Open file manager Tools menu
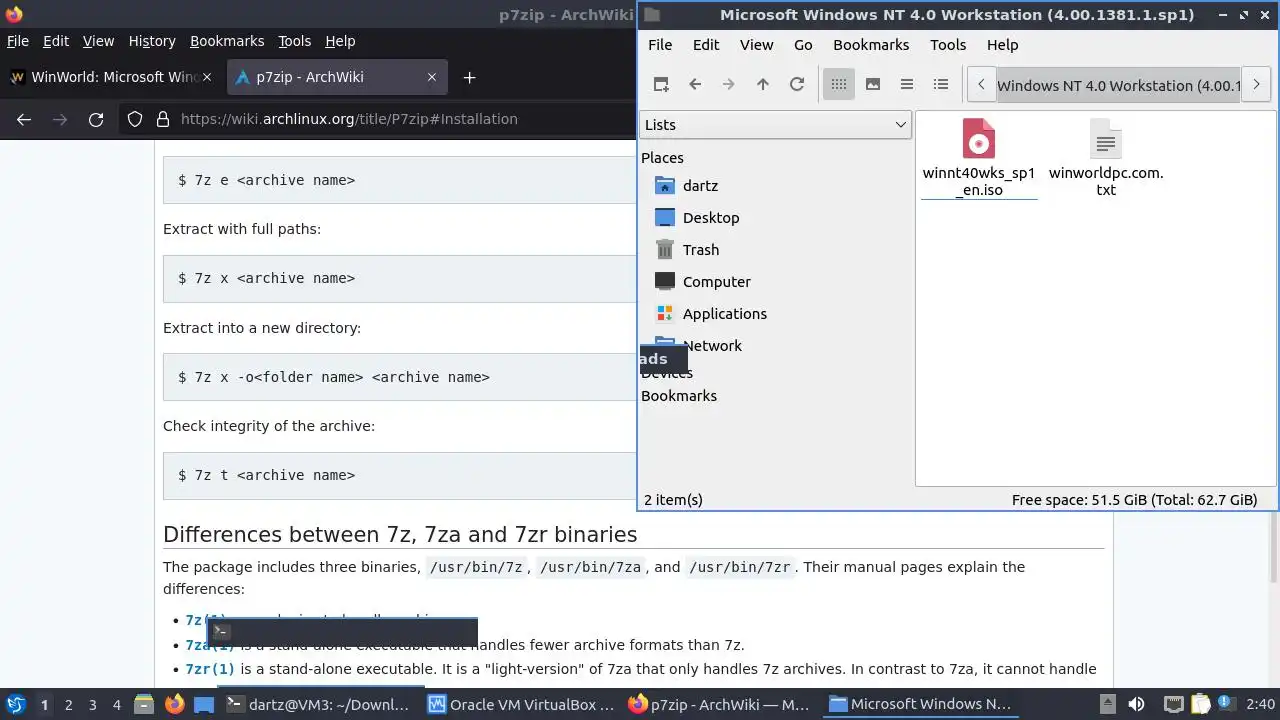 click(948, 45)
